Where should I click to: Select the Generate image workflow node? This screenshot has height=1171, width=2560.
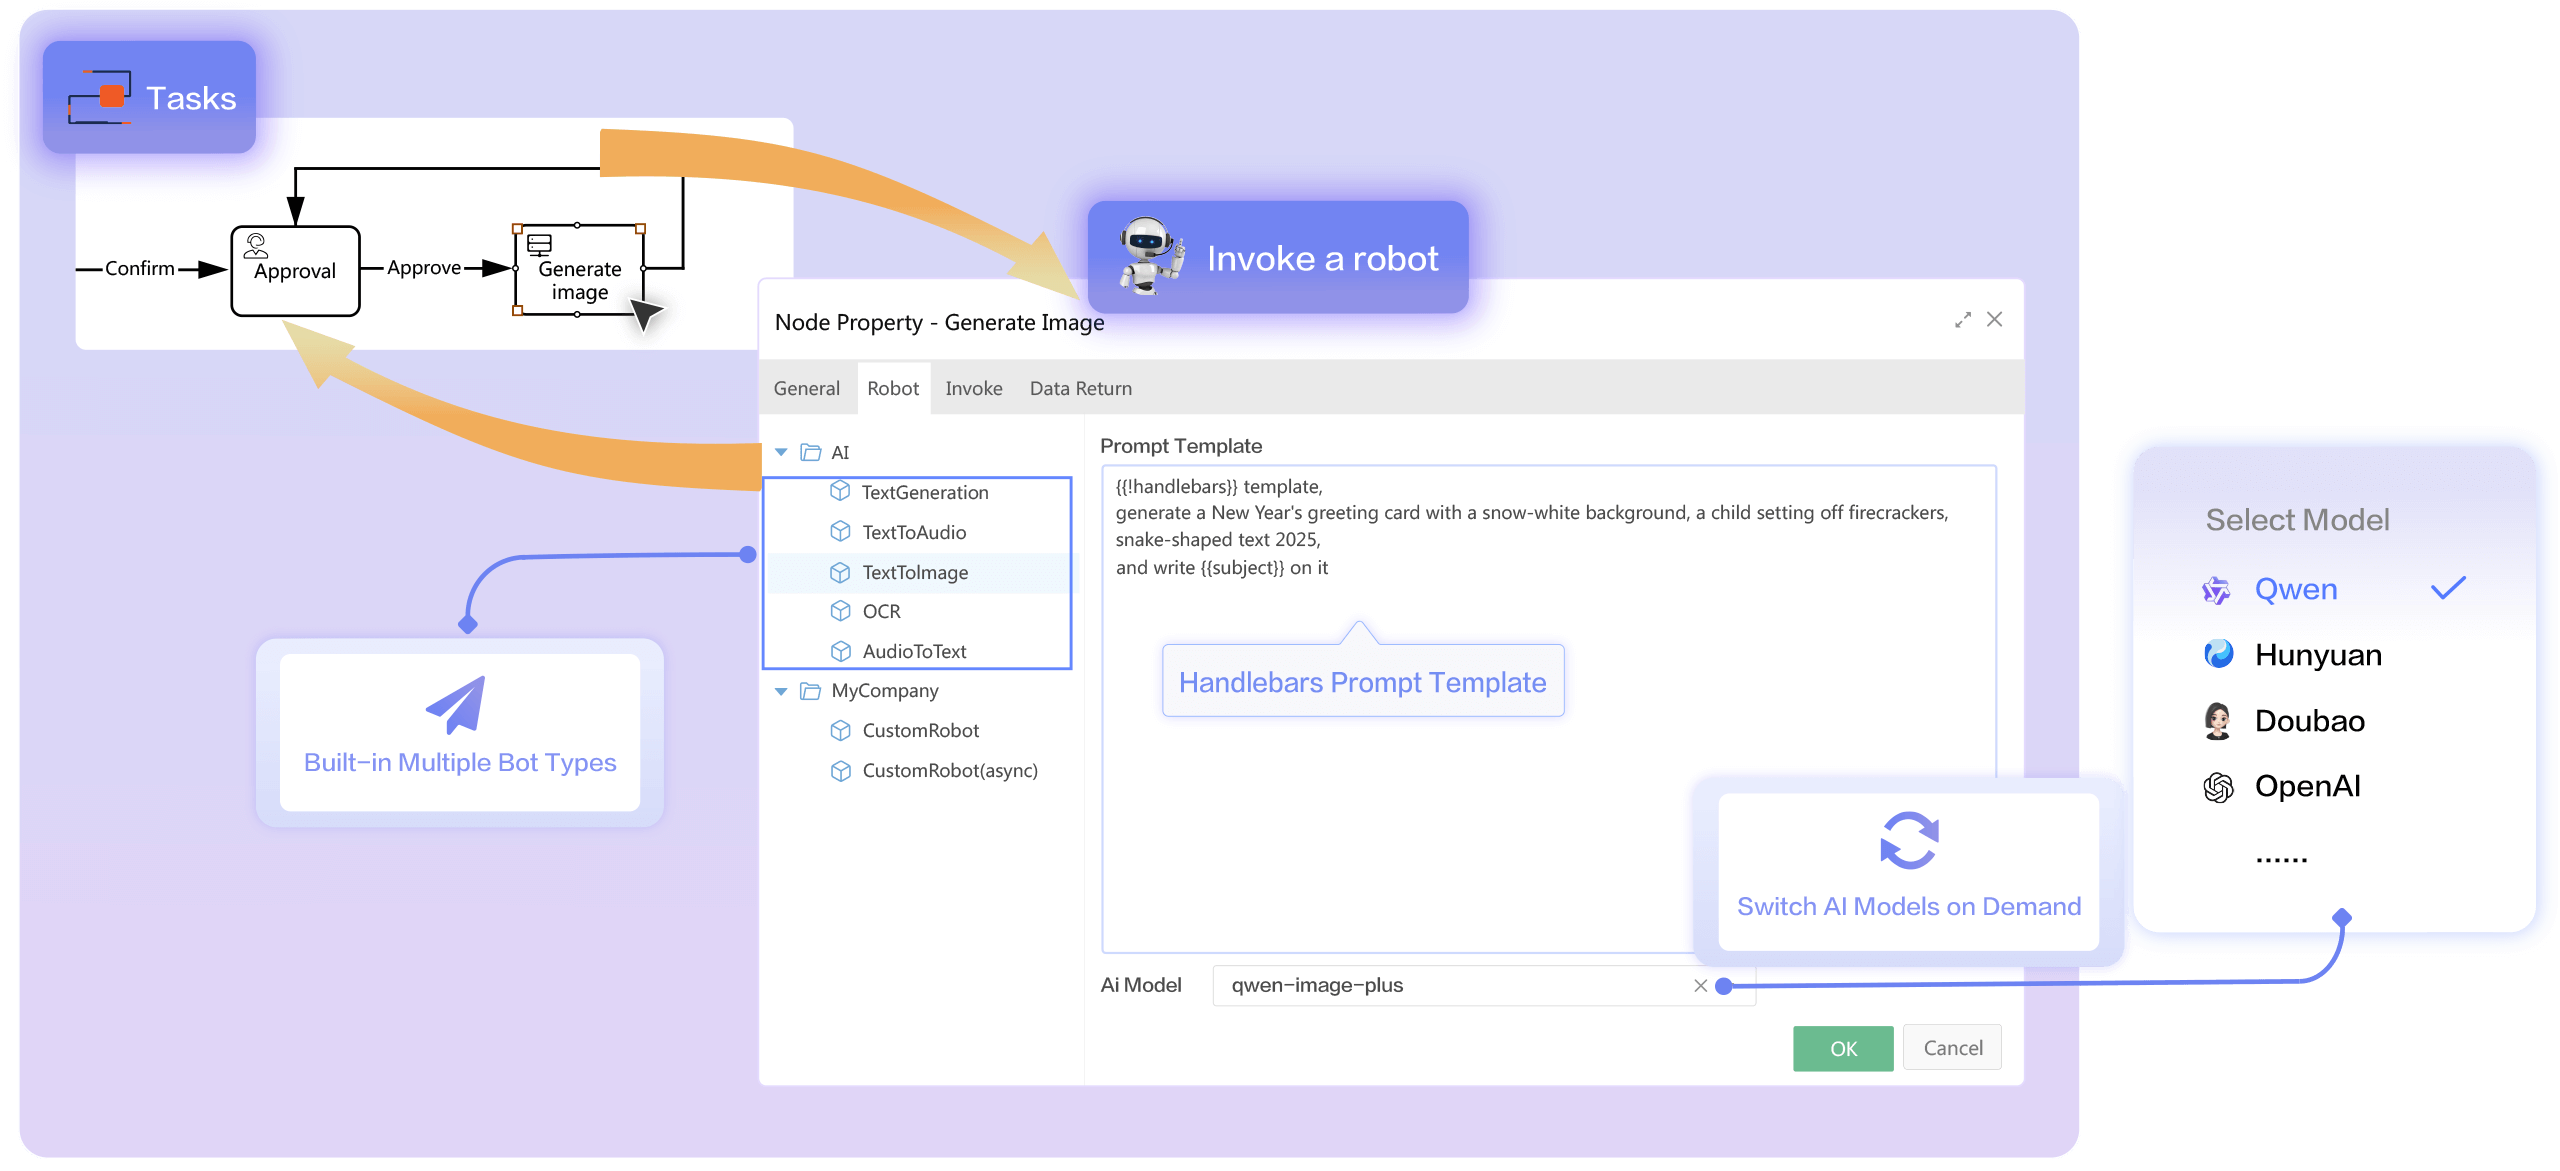579,270
